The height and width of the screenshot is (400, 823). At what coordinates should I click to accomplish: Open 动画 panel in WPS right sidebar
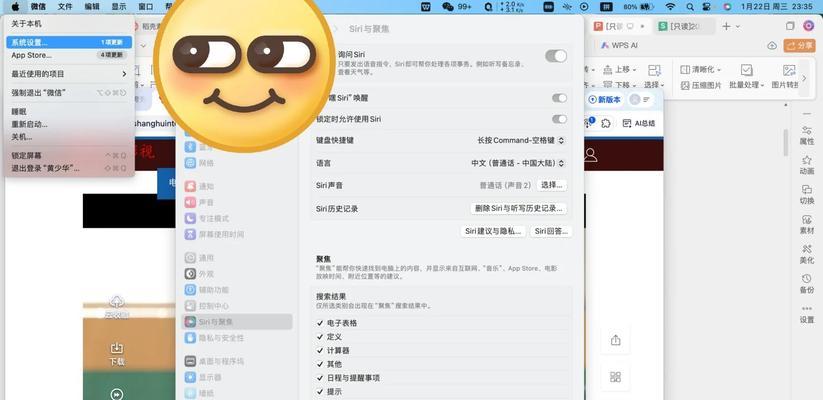pyautogui.click(x=807, y=165)
